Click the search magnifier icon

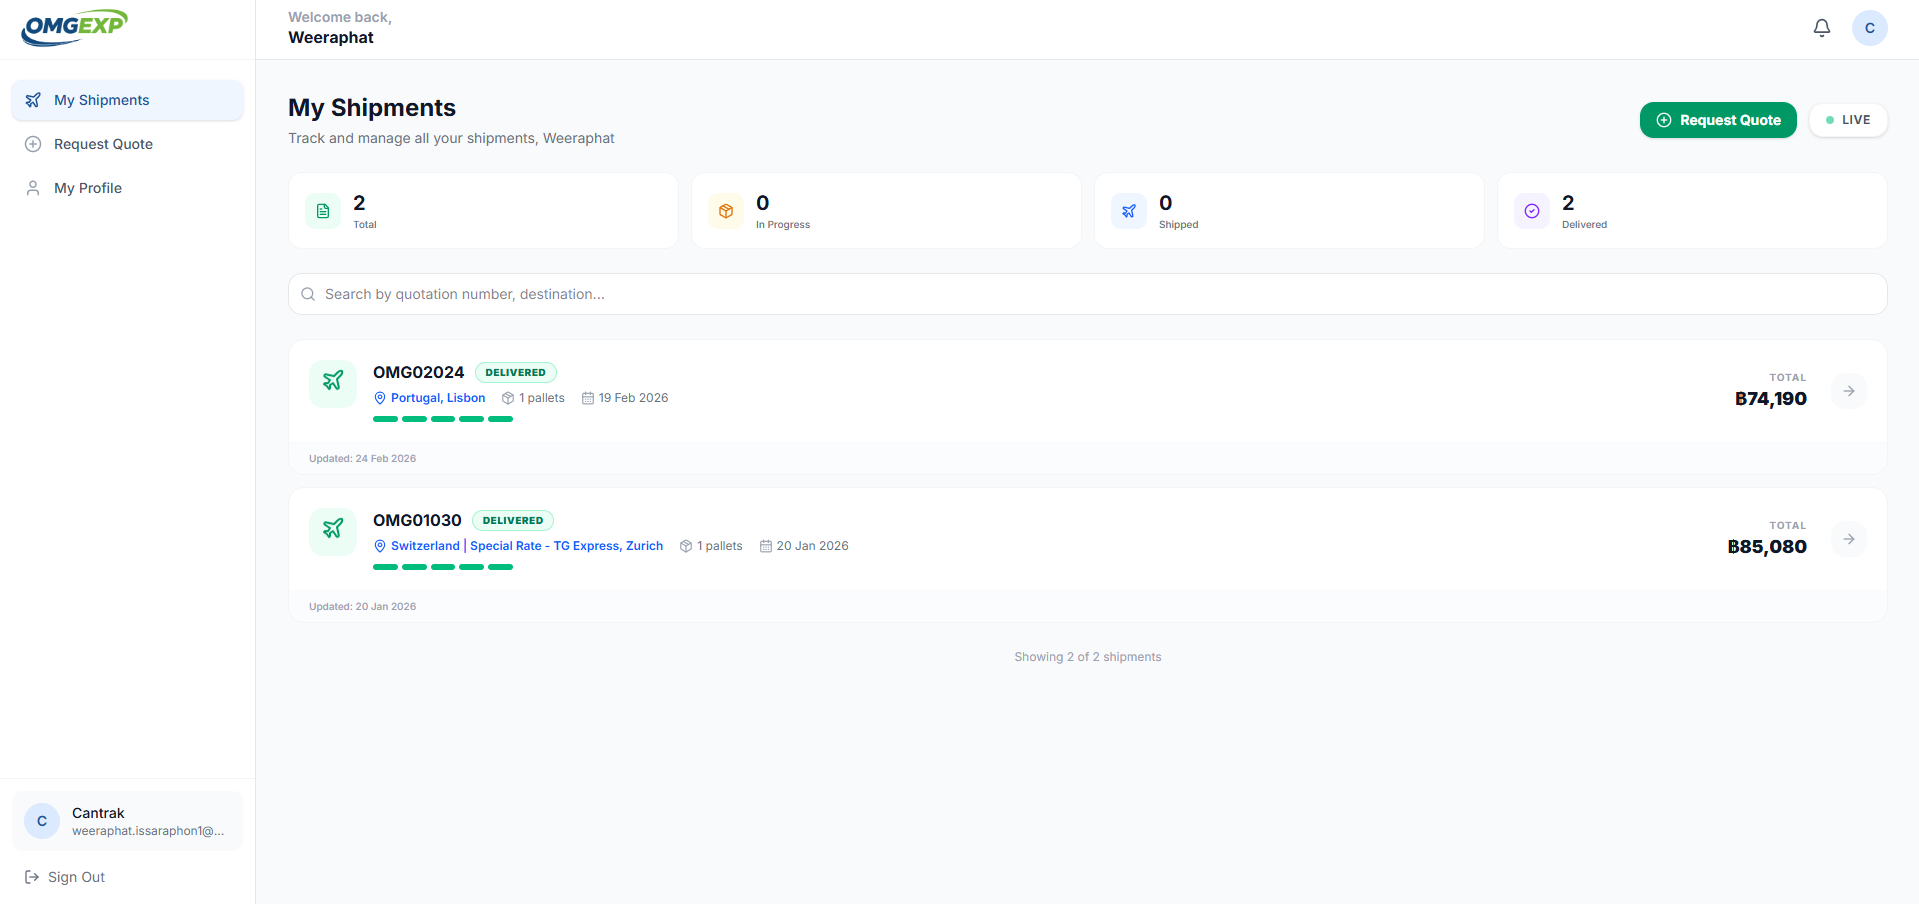coord(308,294)
